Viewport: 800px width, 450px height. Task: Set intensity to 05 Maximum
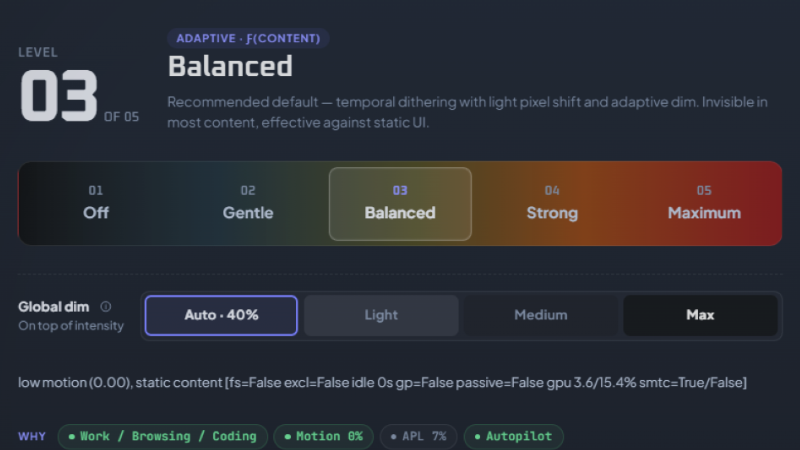point(704,204)
